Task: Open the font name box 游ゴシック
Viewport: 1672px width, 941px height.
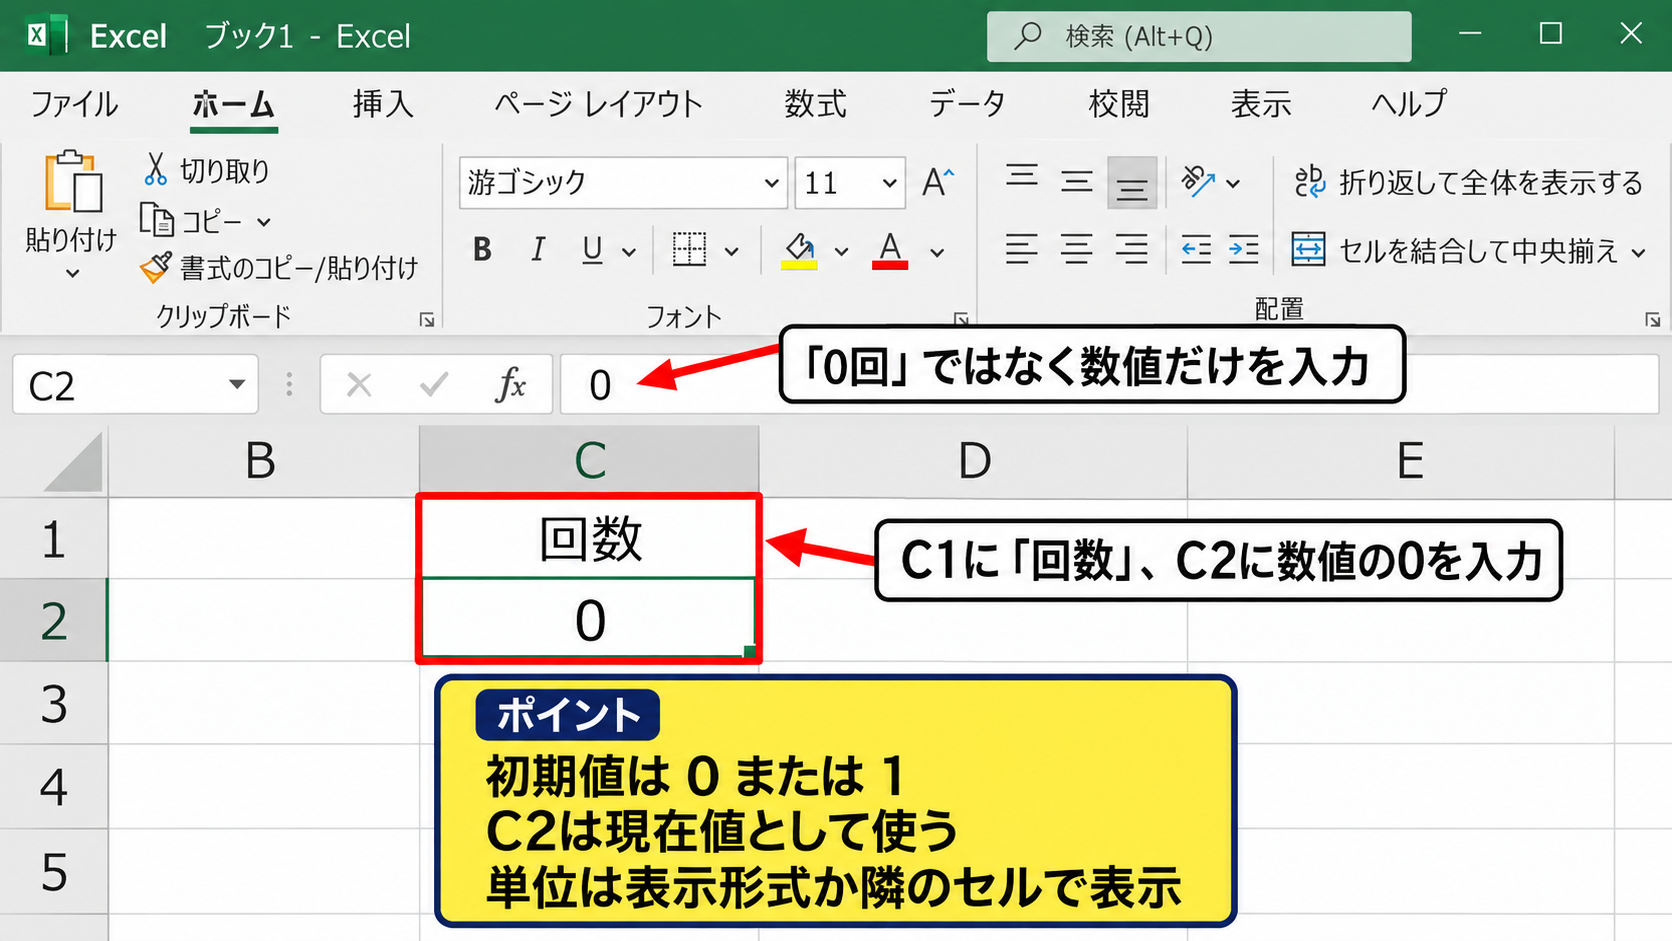Action: coord(623,183)
